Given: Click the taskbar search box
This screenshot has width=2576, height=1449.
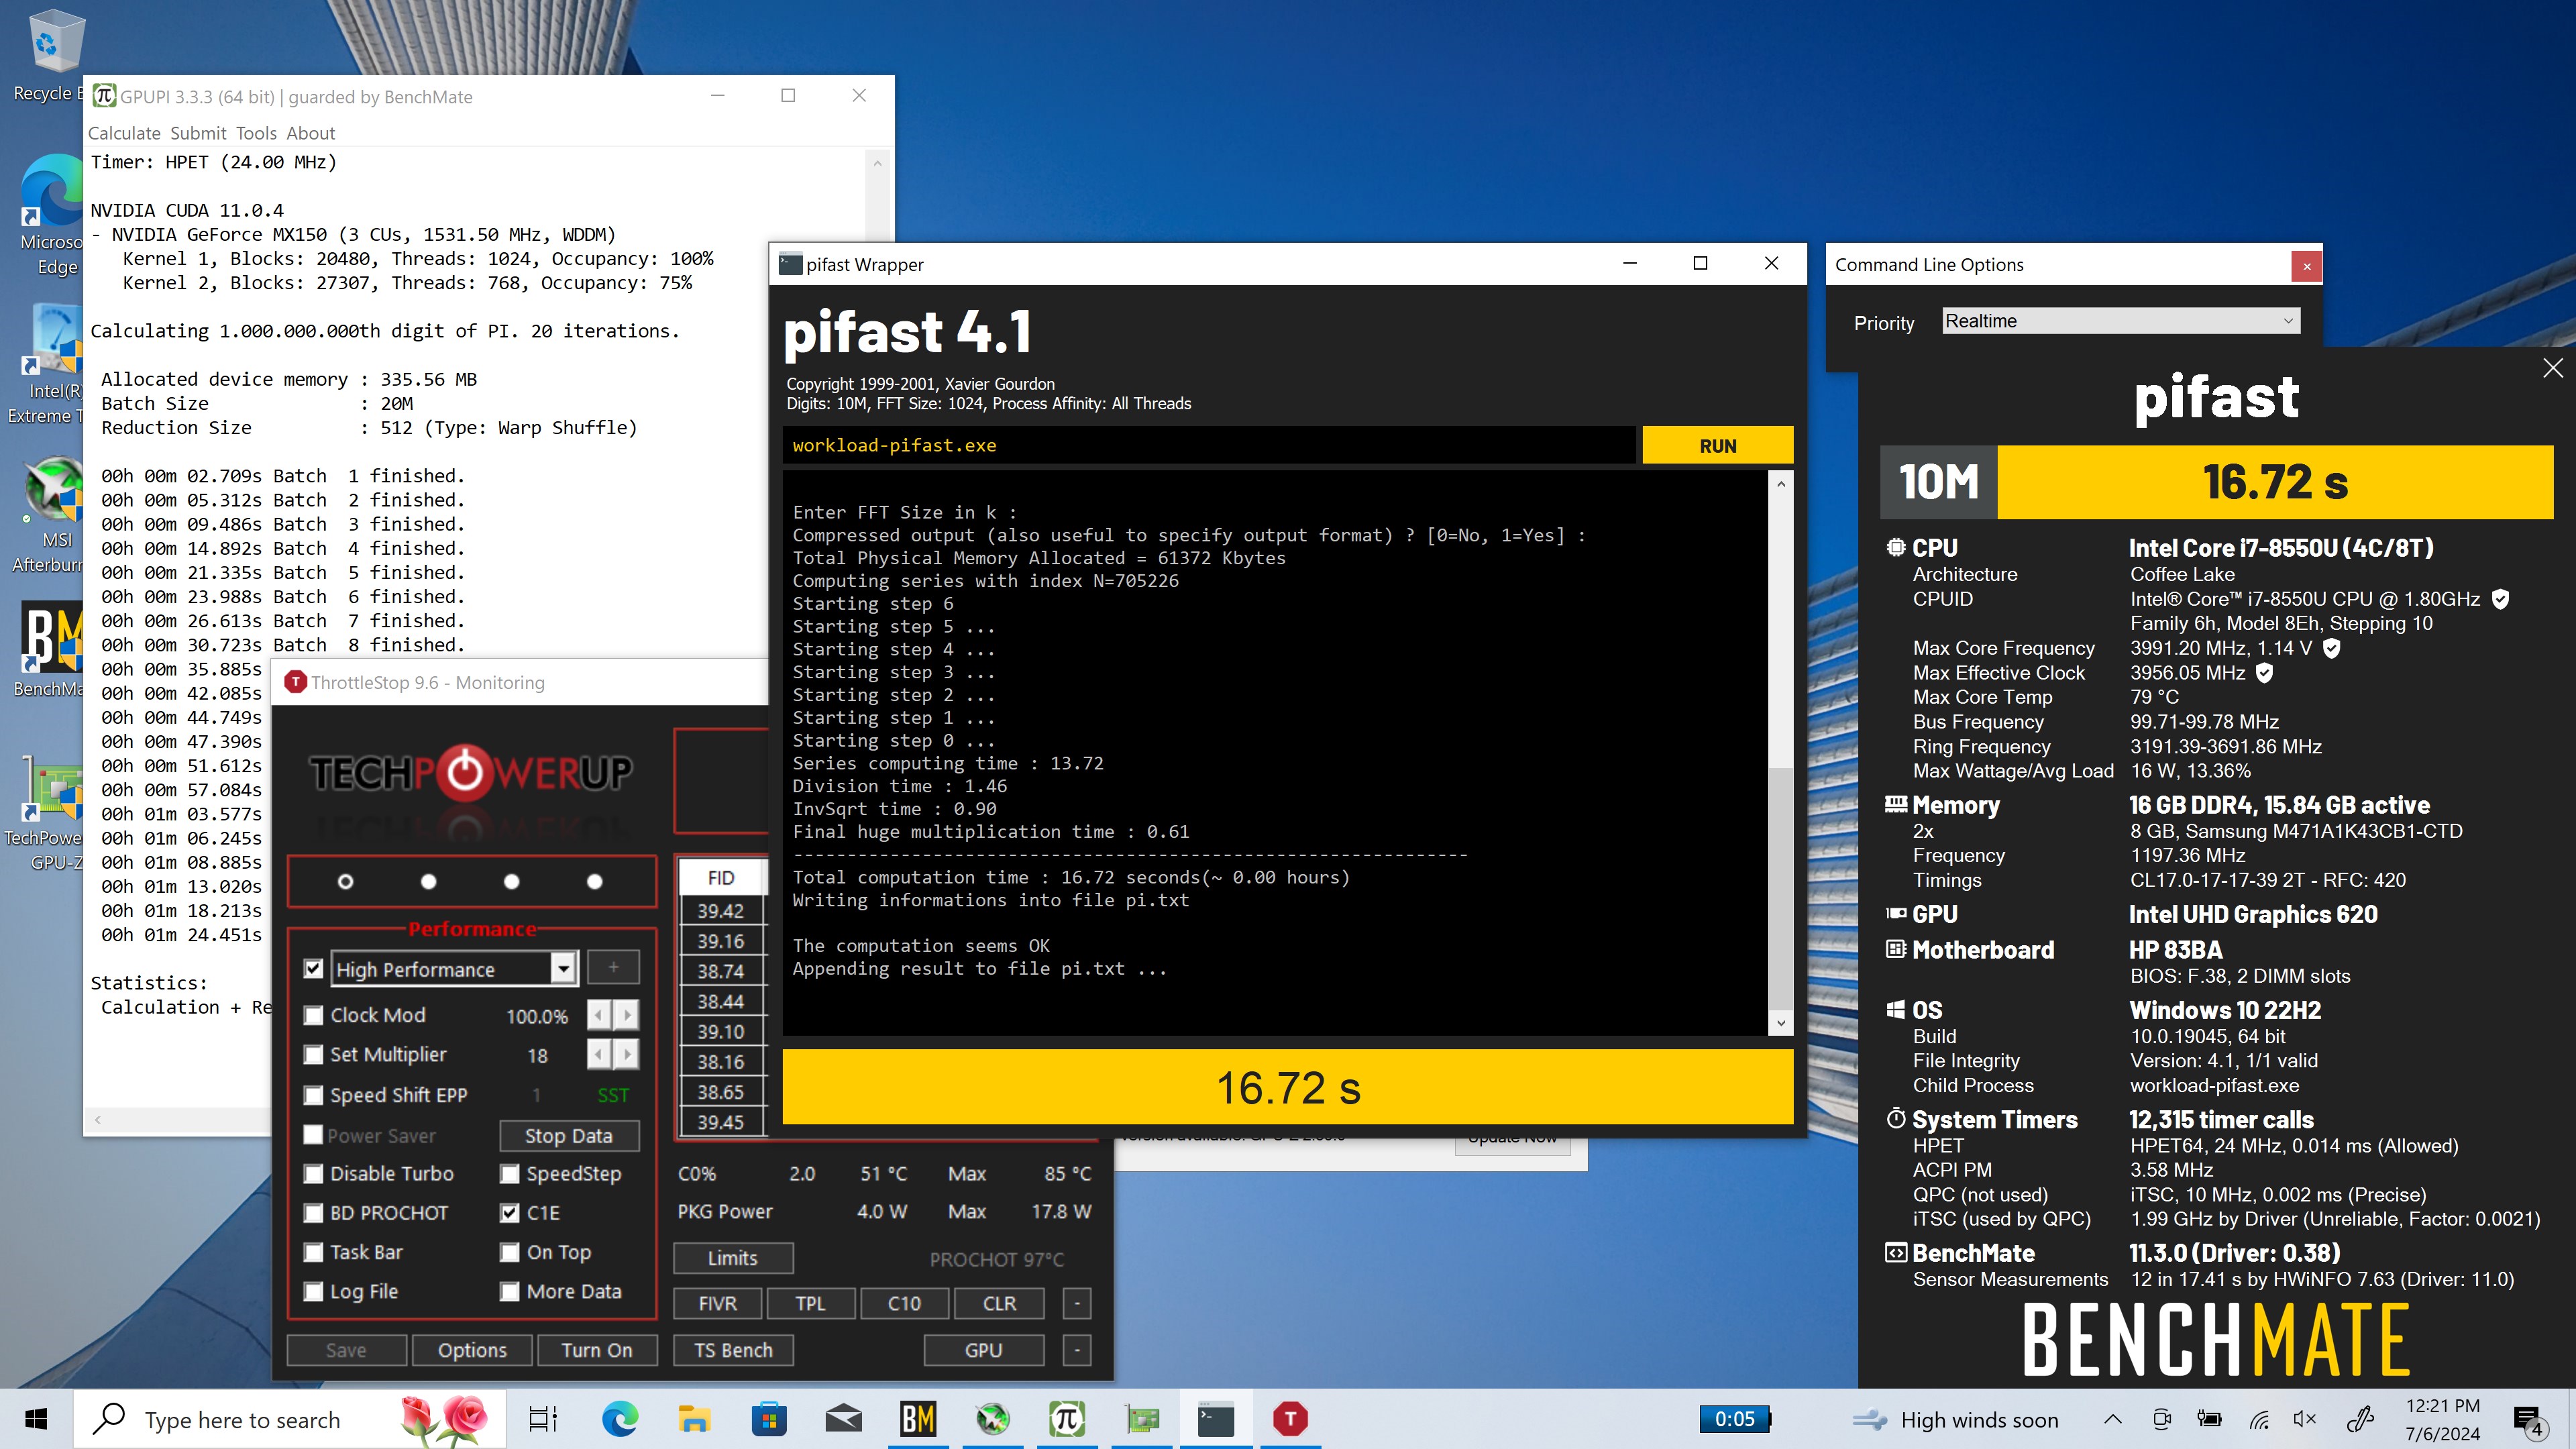Looking at the screenshot, I should 290,1419.
